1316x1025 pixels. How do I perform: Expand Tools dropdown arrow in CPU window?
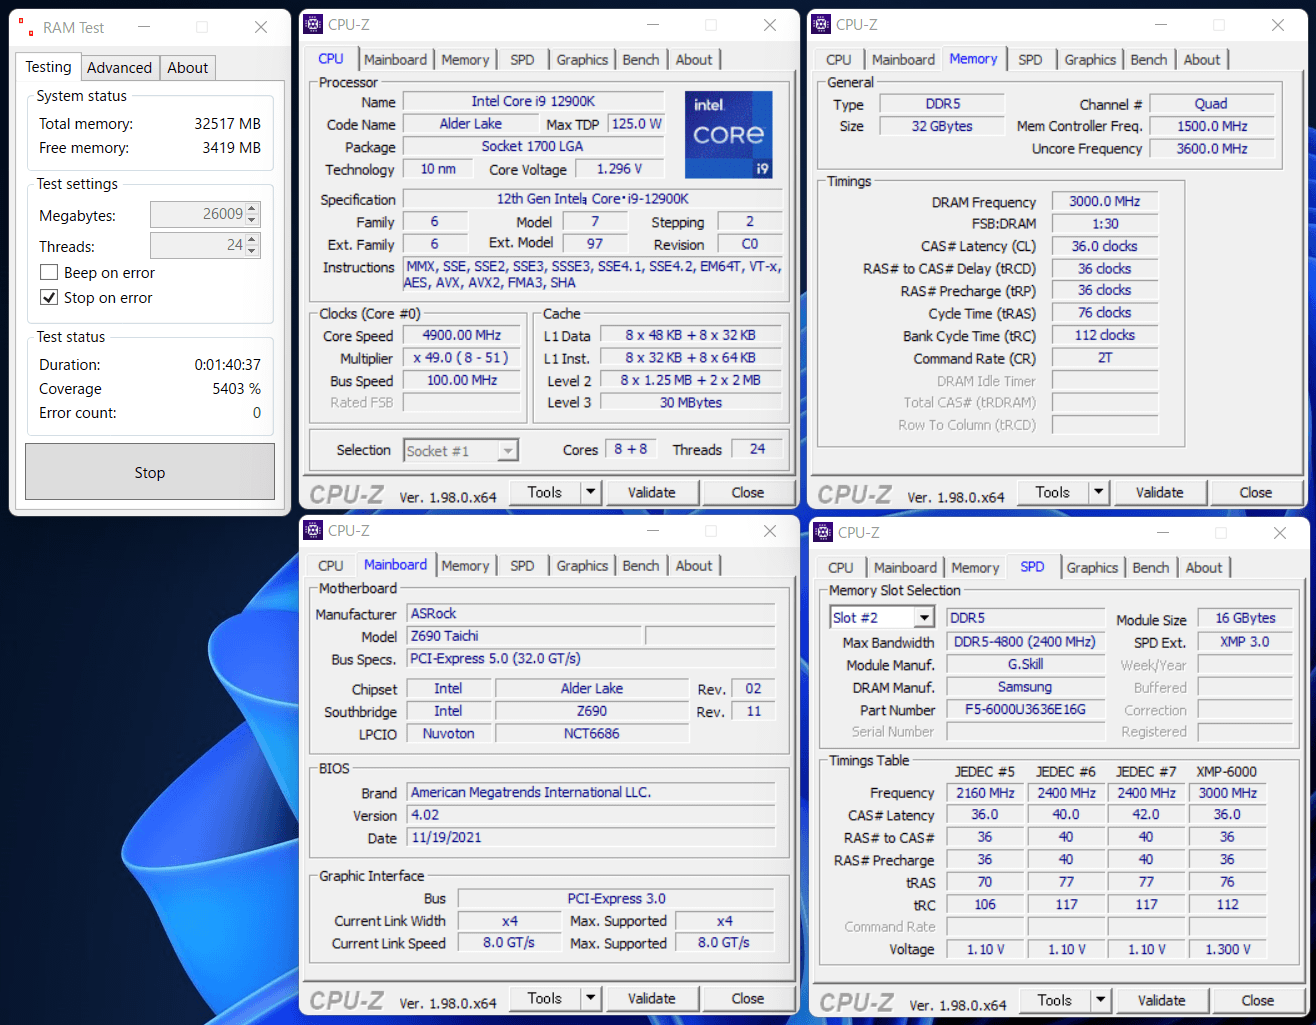click(x=591, y=492)
